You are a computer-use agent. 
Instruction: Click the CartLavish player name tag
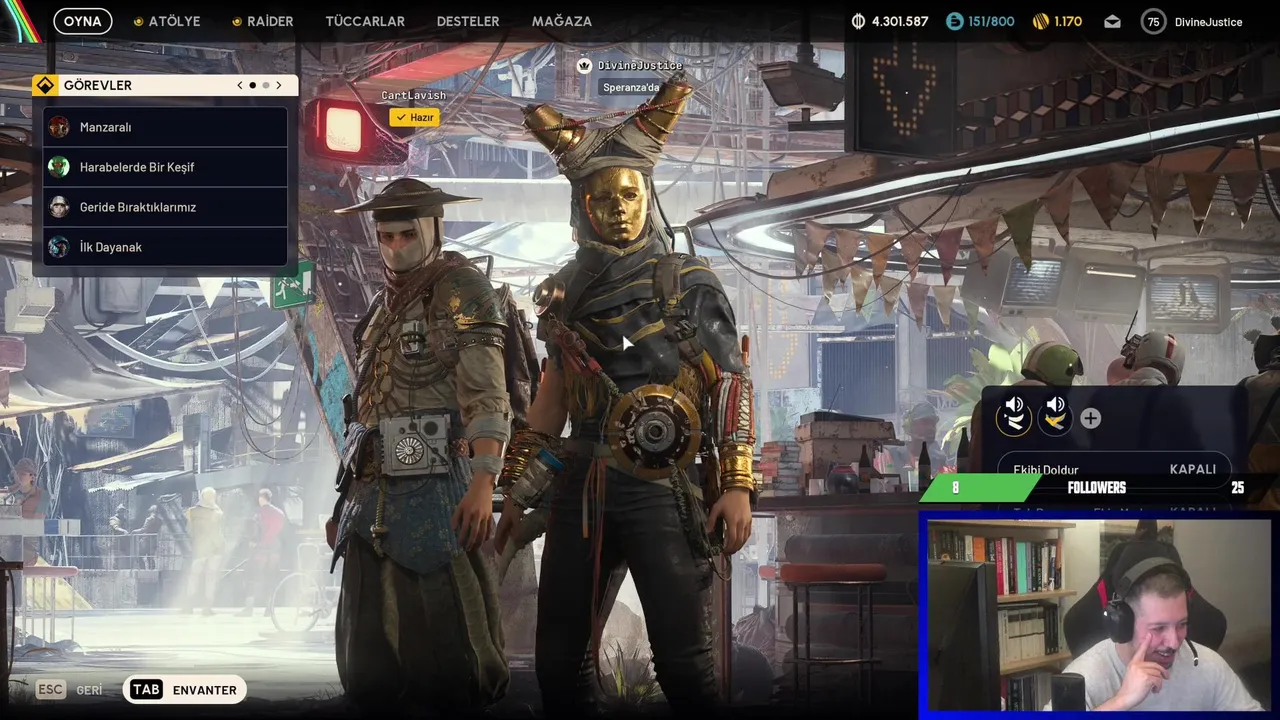(413, 96)
